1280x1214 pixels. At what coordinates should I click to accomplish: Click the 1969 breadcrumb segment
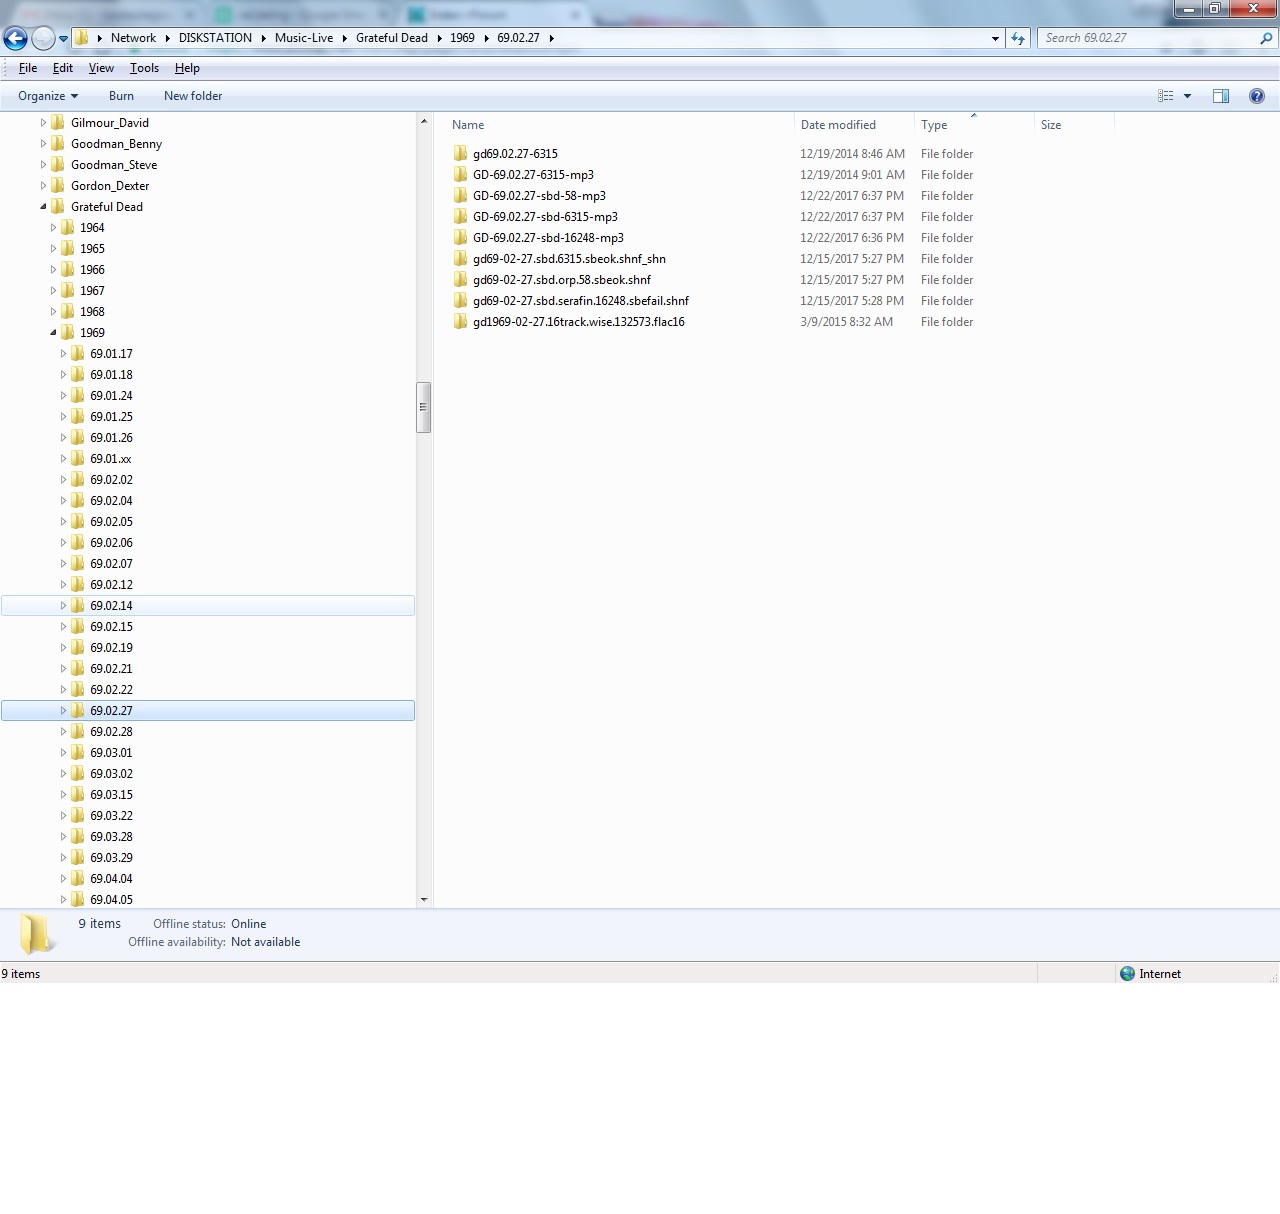(x=462, y=38)
